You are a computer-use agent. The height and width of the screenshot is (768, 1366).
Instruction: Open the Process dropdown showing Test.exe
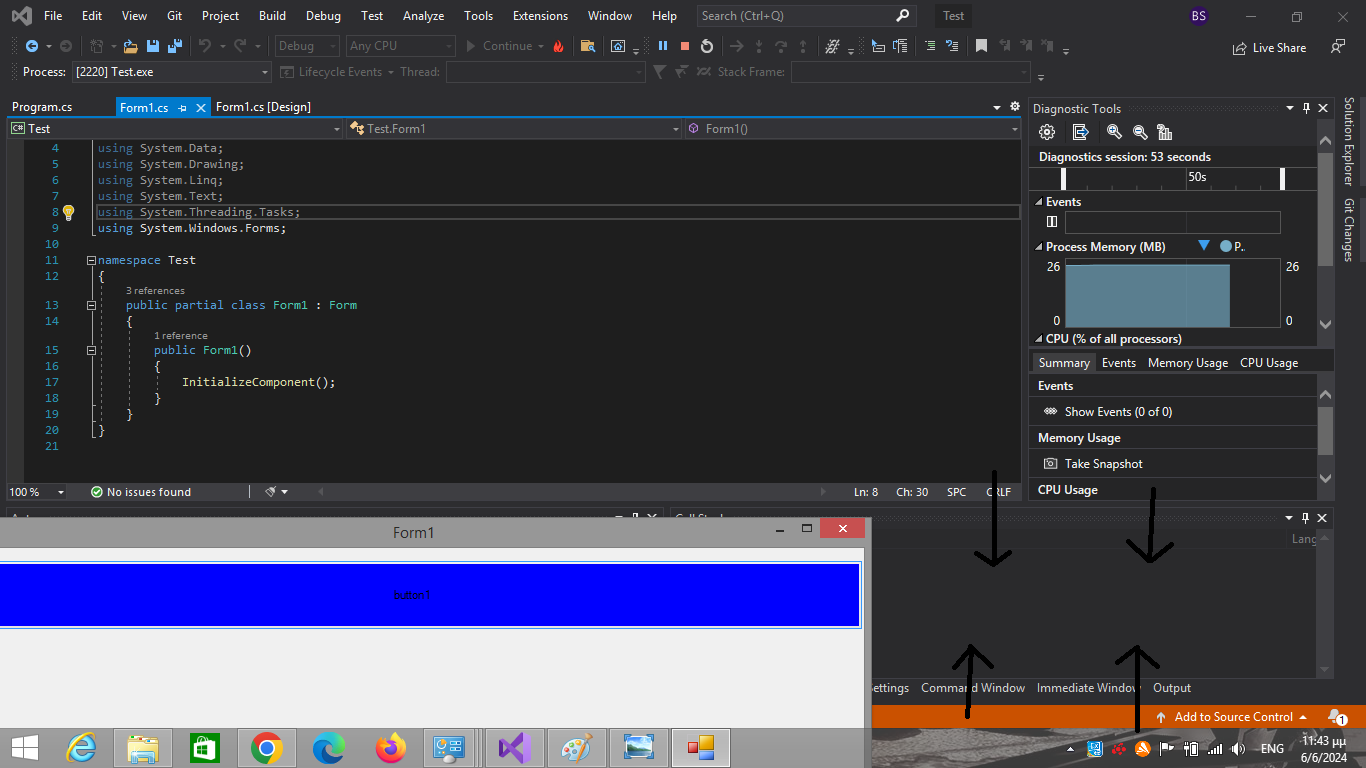click(265, 72)
